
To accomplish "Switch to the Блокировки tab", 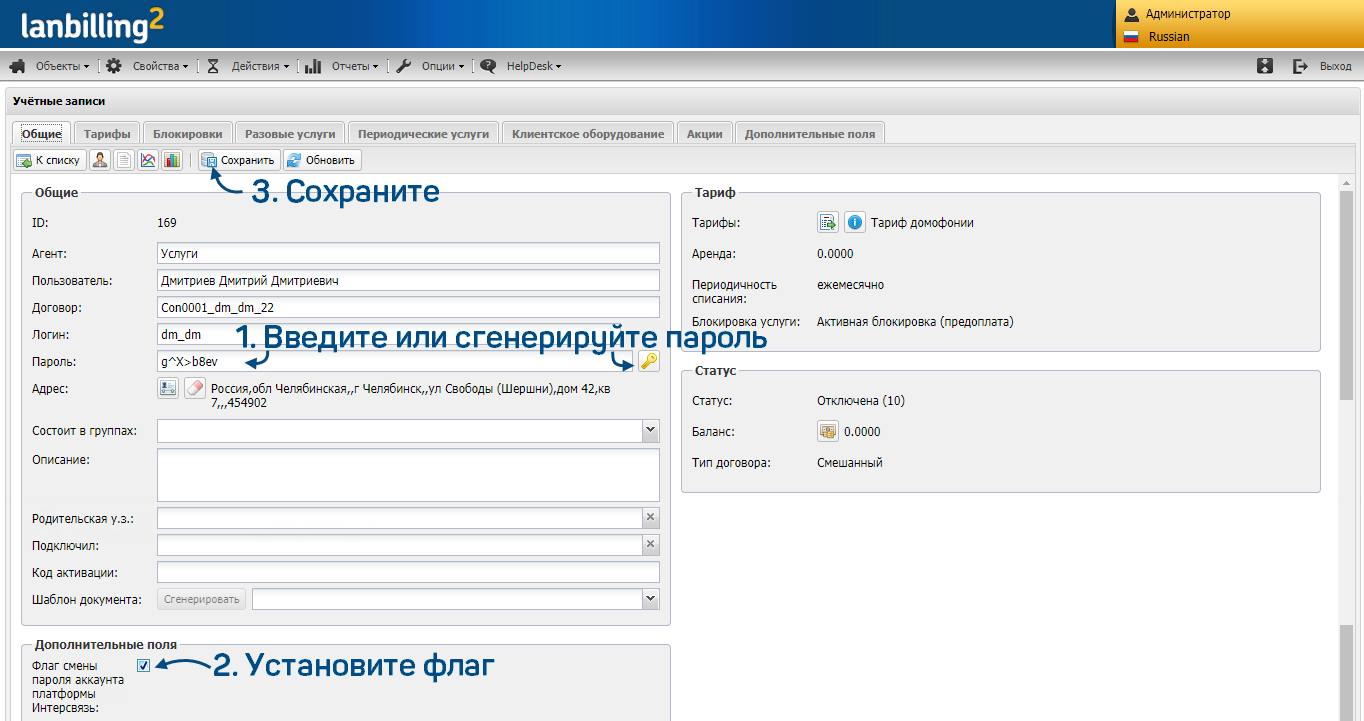I will click(x=188, y=133).
